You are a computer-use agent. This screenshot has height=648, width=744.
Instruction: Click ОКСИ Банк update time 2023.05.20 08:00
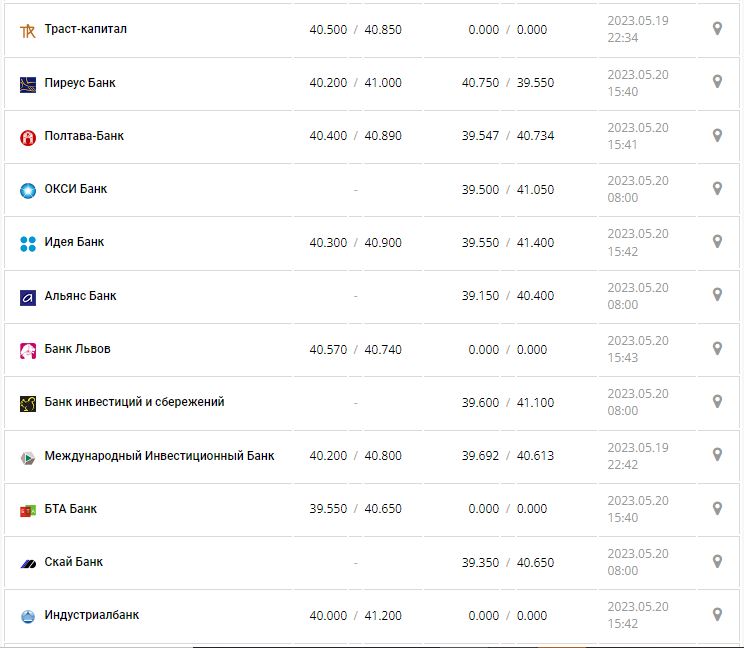point(638,189)
